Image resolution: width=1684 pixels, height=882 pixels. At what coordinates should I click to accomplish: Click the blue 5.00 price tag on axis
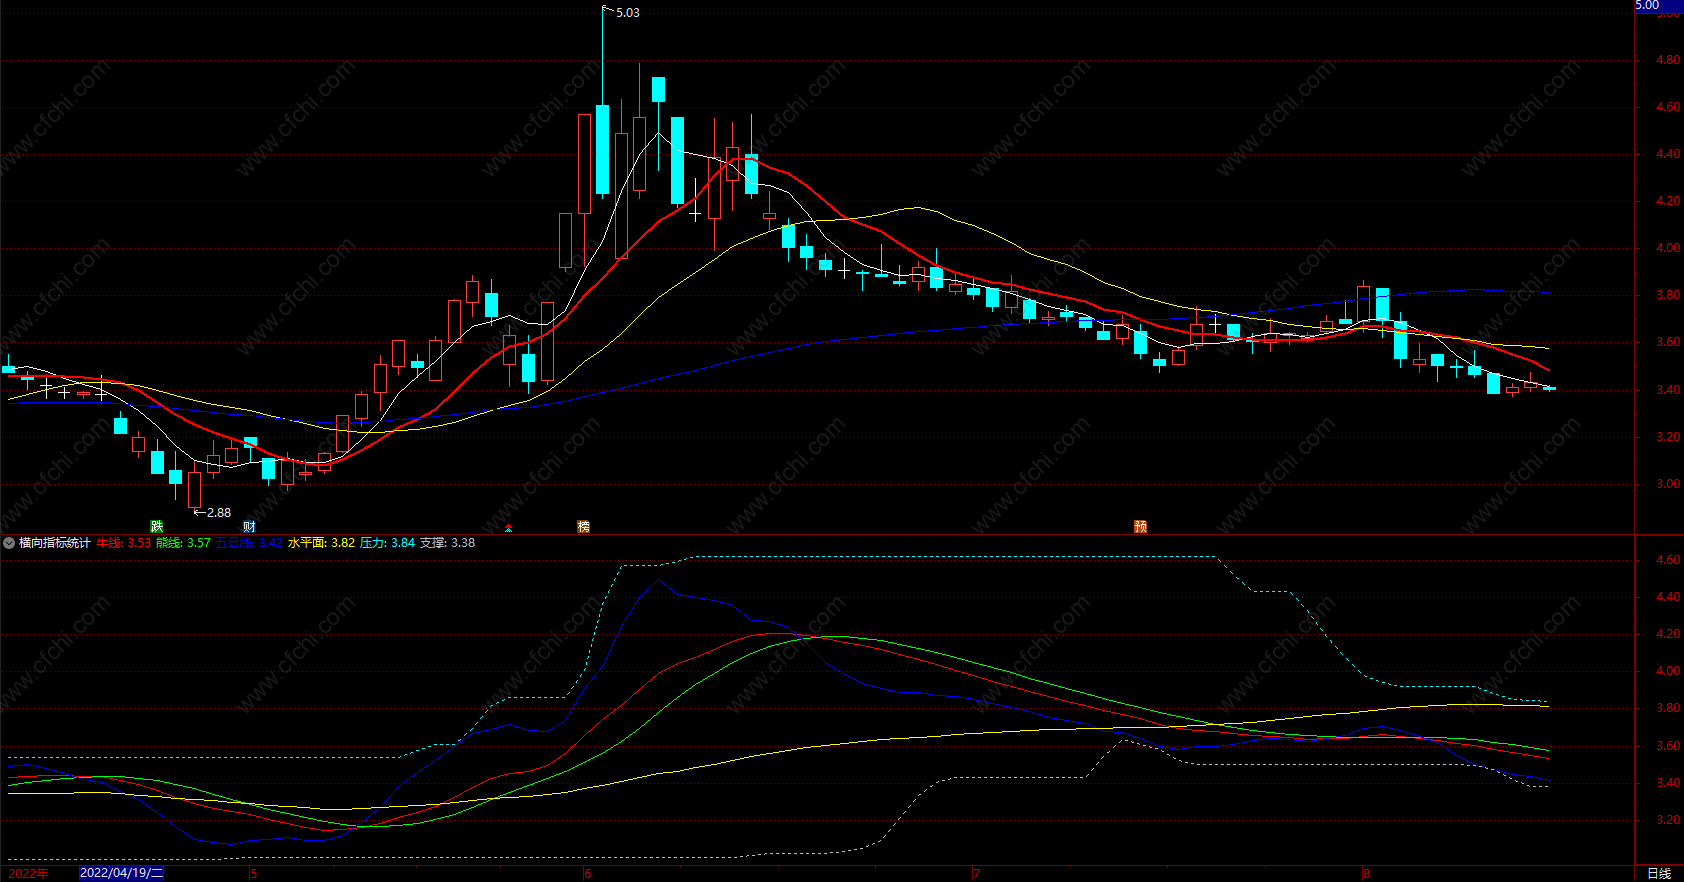[x=1647, y=6]
